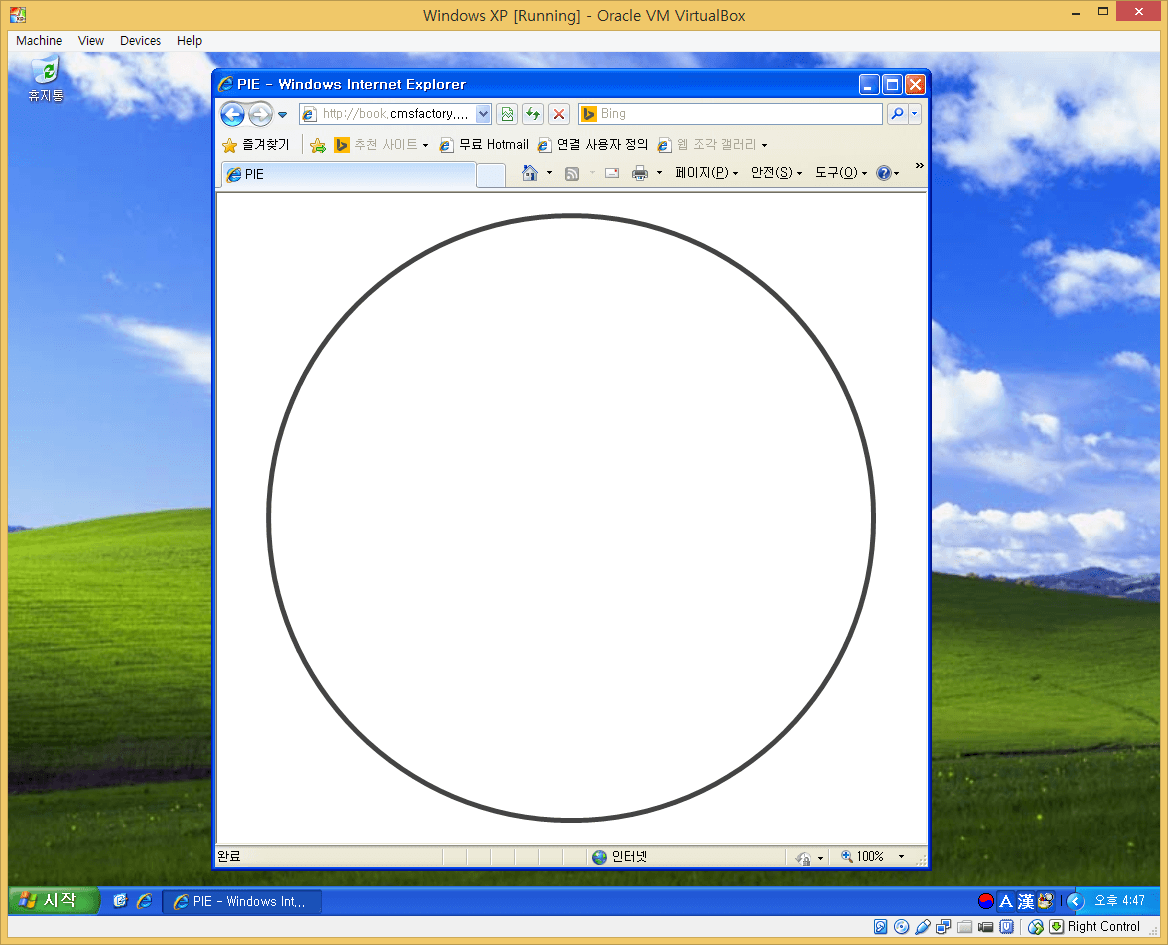Show more toolbar commands chevron
The width and height of the screenshot is (1168, 945).
919,166
